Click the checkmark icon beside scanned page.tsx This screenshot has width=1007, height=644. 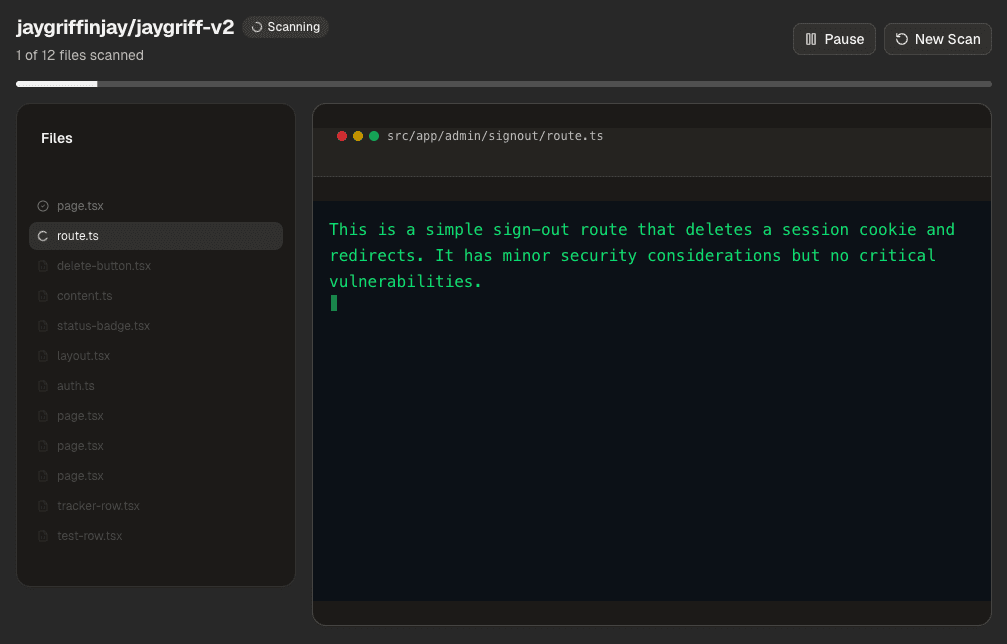(43, 206)
